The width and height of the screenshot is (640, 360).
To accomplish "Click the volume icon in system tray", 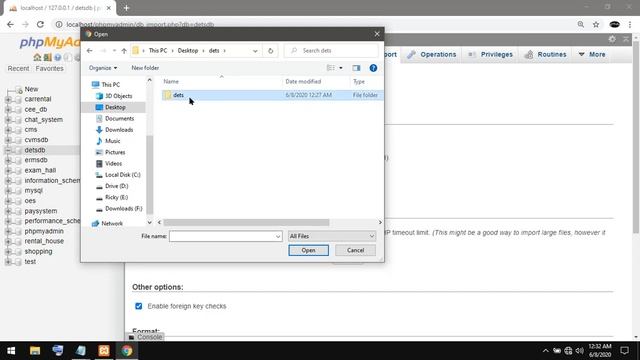I will coord(579,351).
